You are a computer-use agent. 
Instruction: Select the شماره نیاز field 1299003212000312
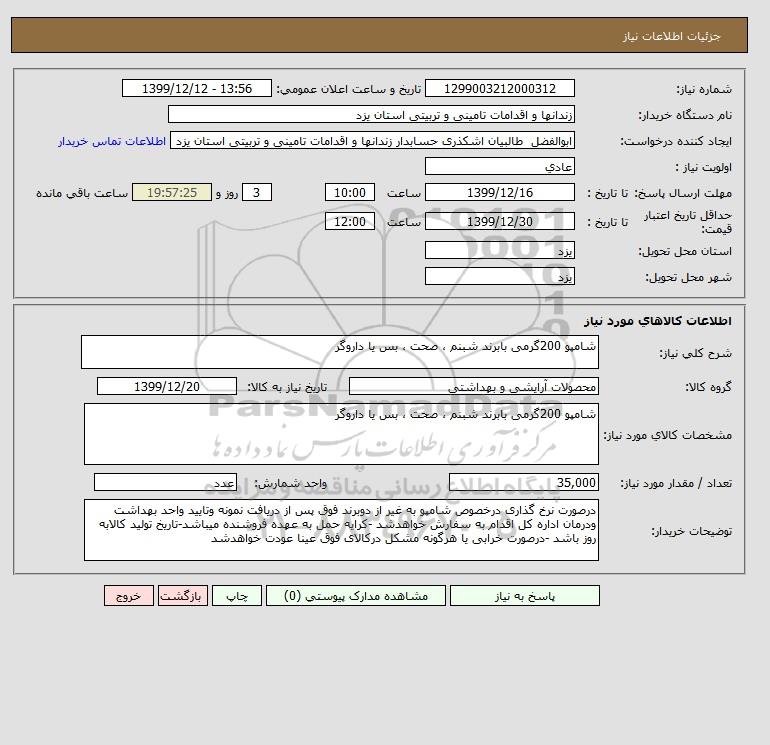[500, 88]
